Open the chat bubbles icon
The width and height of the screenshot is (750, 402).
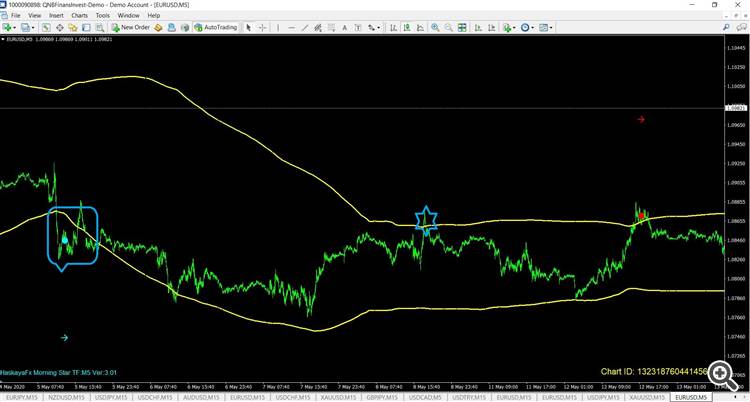click(x=741, y=27)
